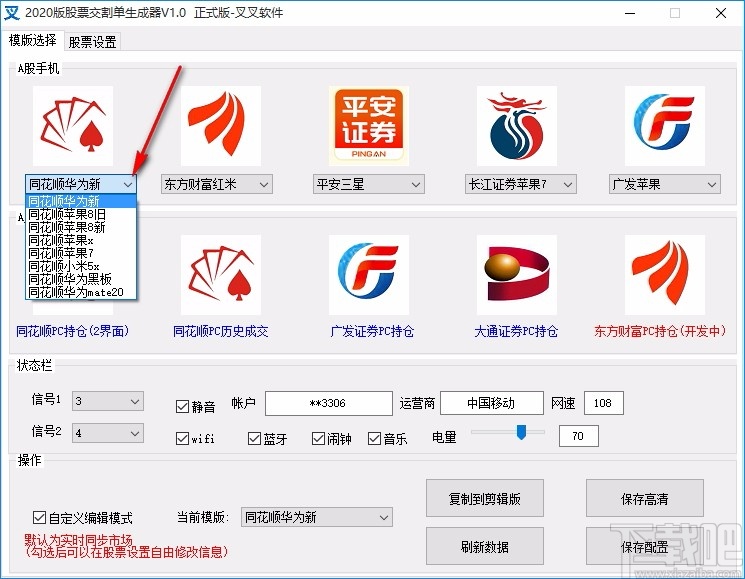The width and height of the screenshot is (745, 579).
Task: Click the 大通证券PC持仓 logo icon
Action: click(517, 275)
